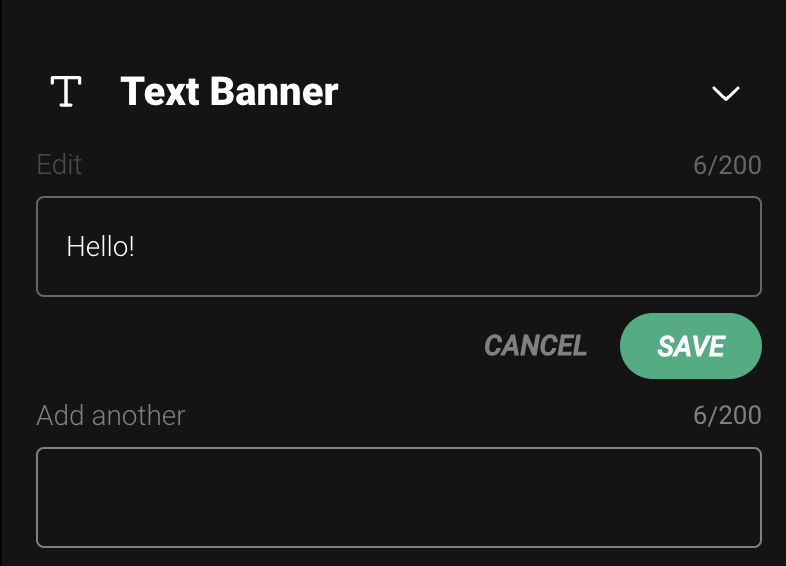Activate the input box below Add another

coord(398,497)
